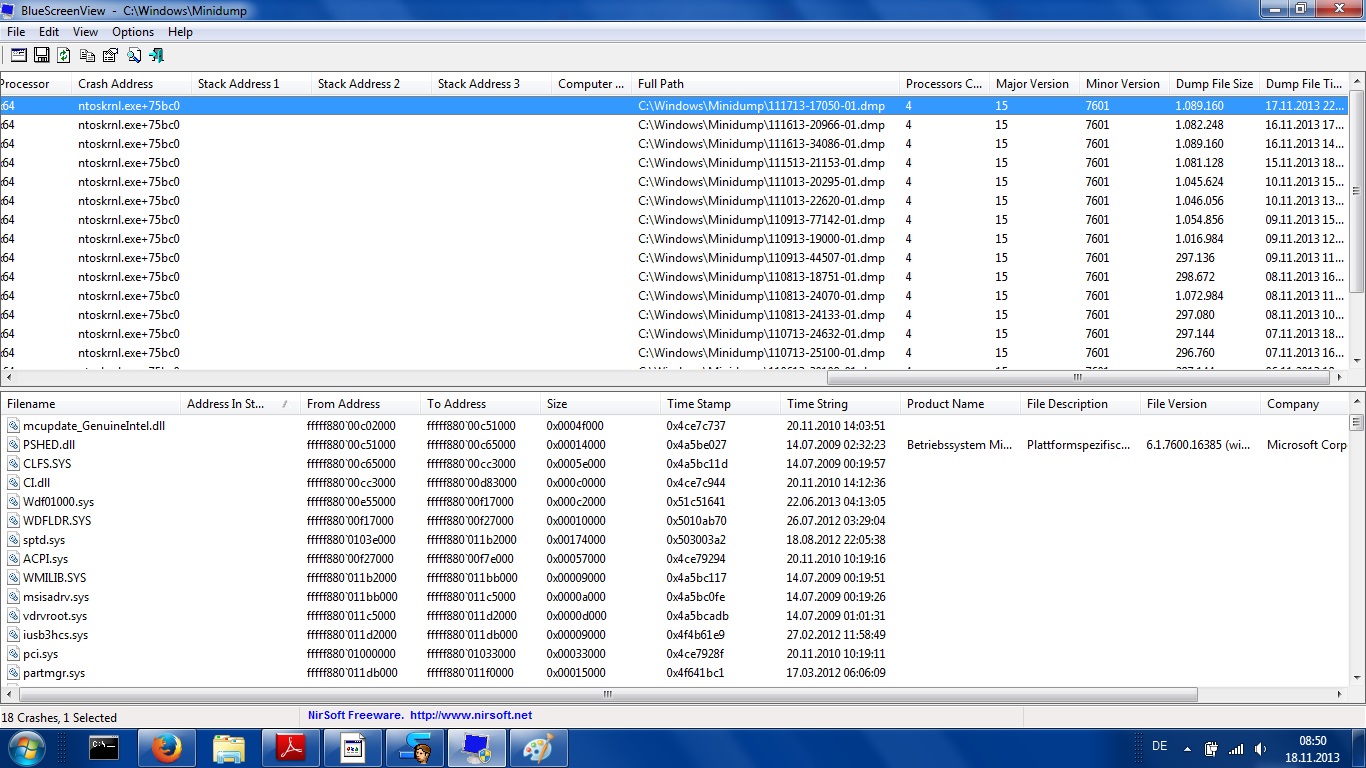This screenshot has width=1366, height=768.
Task: Select dump 111613-20966-01.dmp row
Action: [674, 125]
